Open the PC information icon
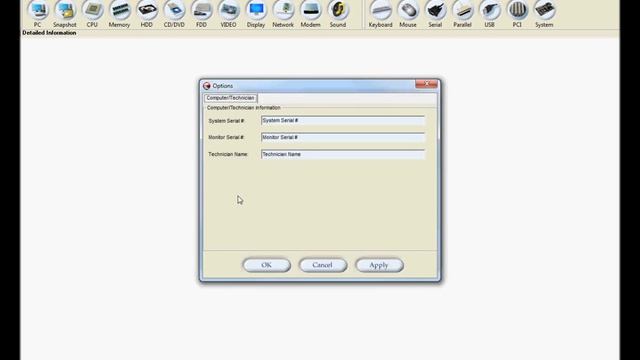 point(38,11)
